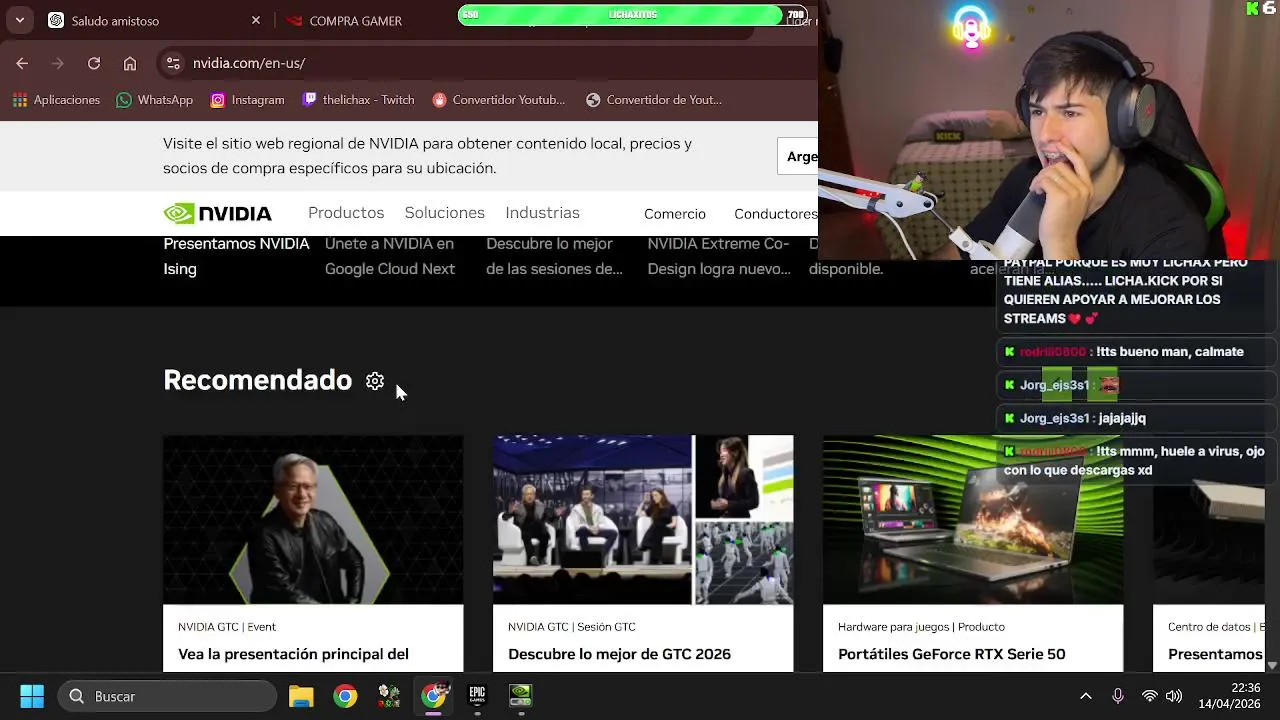The width and height of the screenshot is (1280, 720).
Task: Open NVIDIA Extreme Co-Design news link
Action: tap(719, 256)
